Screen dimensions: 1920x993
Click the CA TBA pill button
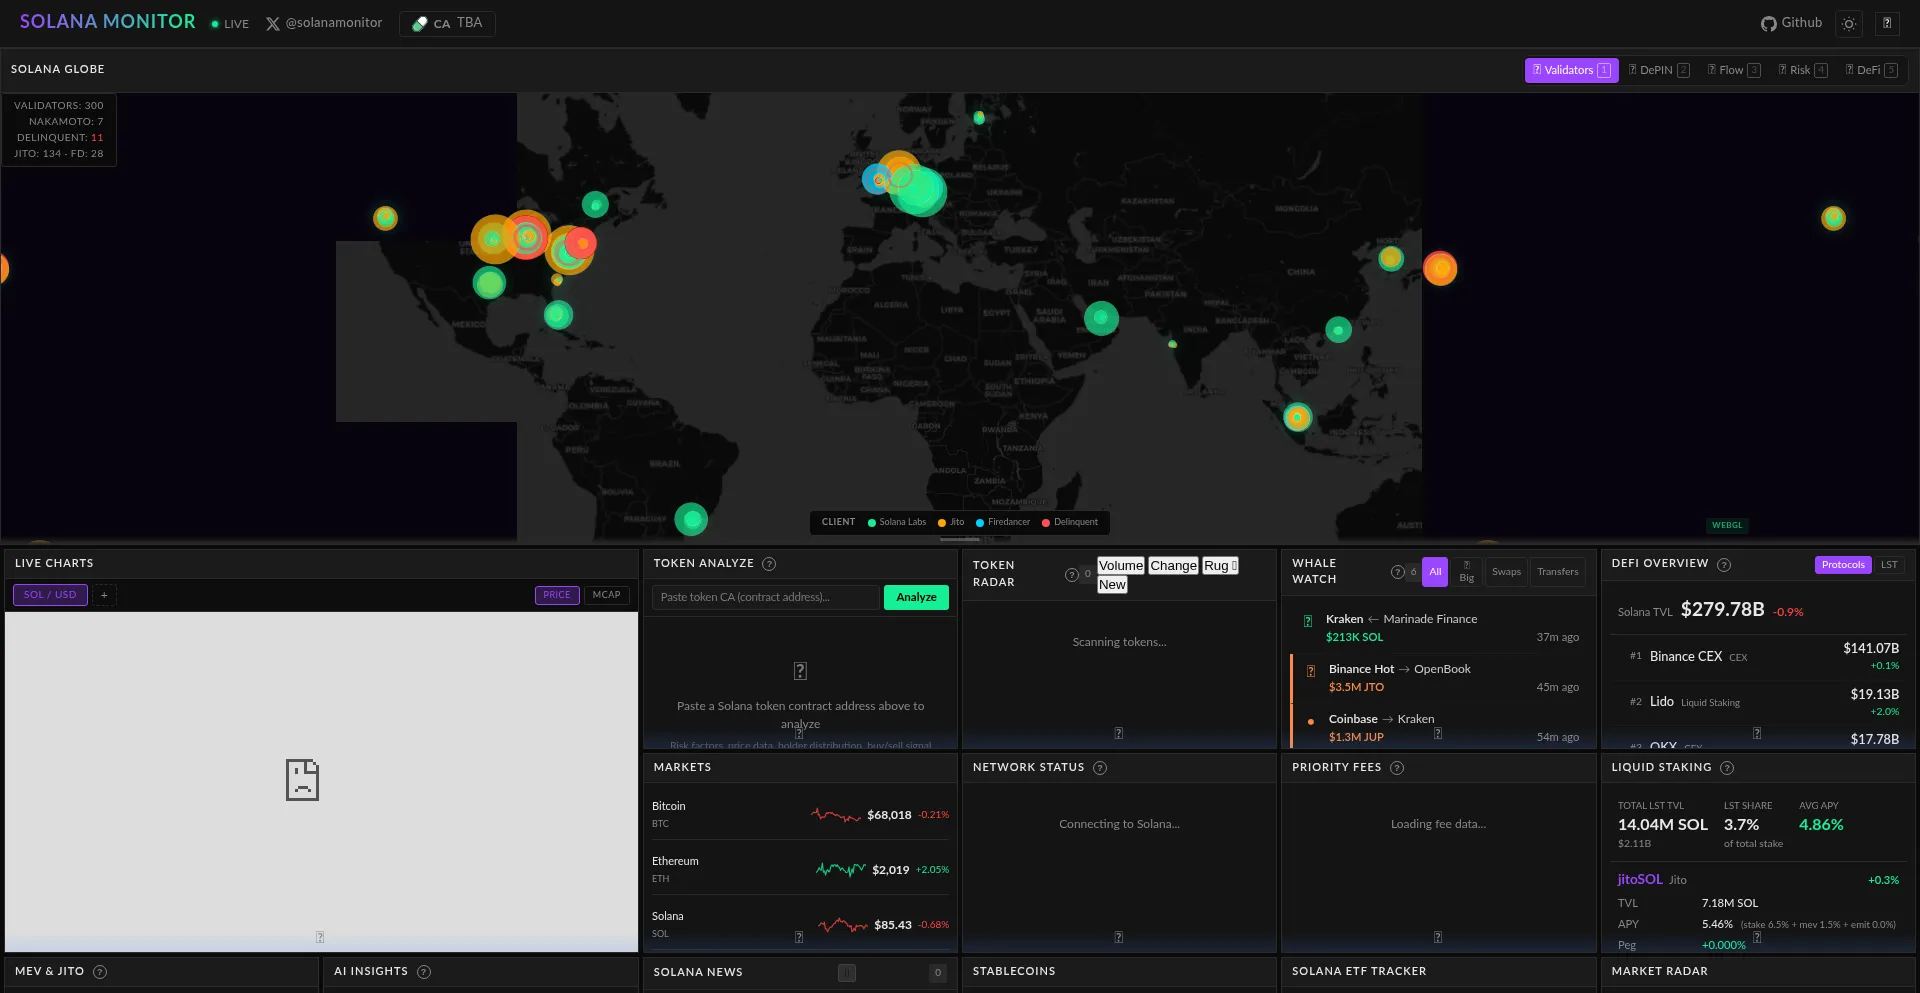(x=447, y=23)
